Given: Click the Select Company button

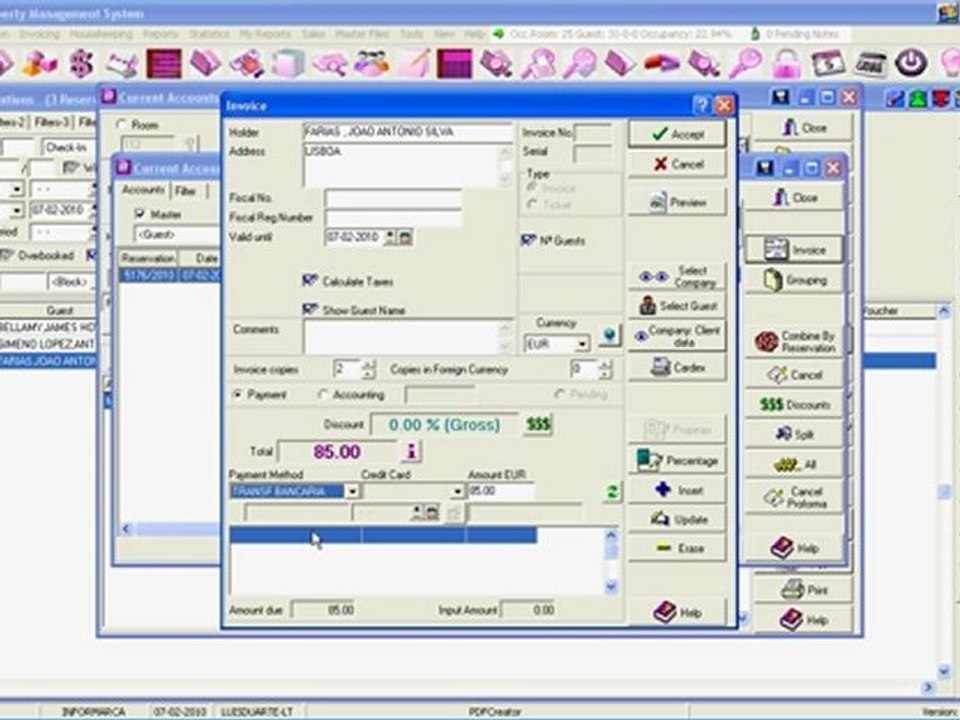Looking at the screenshot, I should 677,277.
